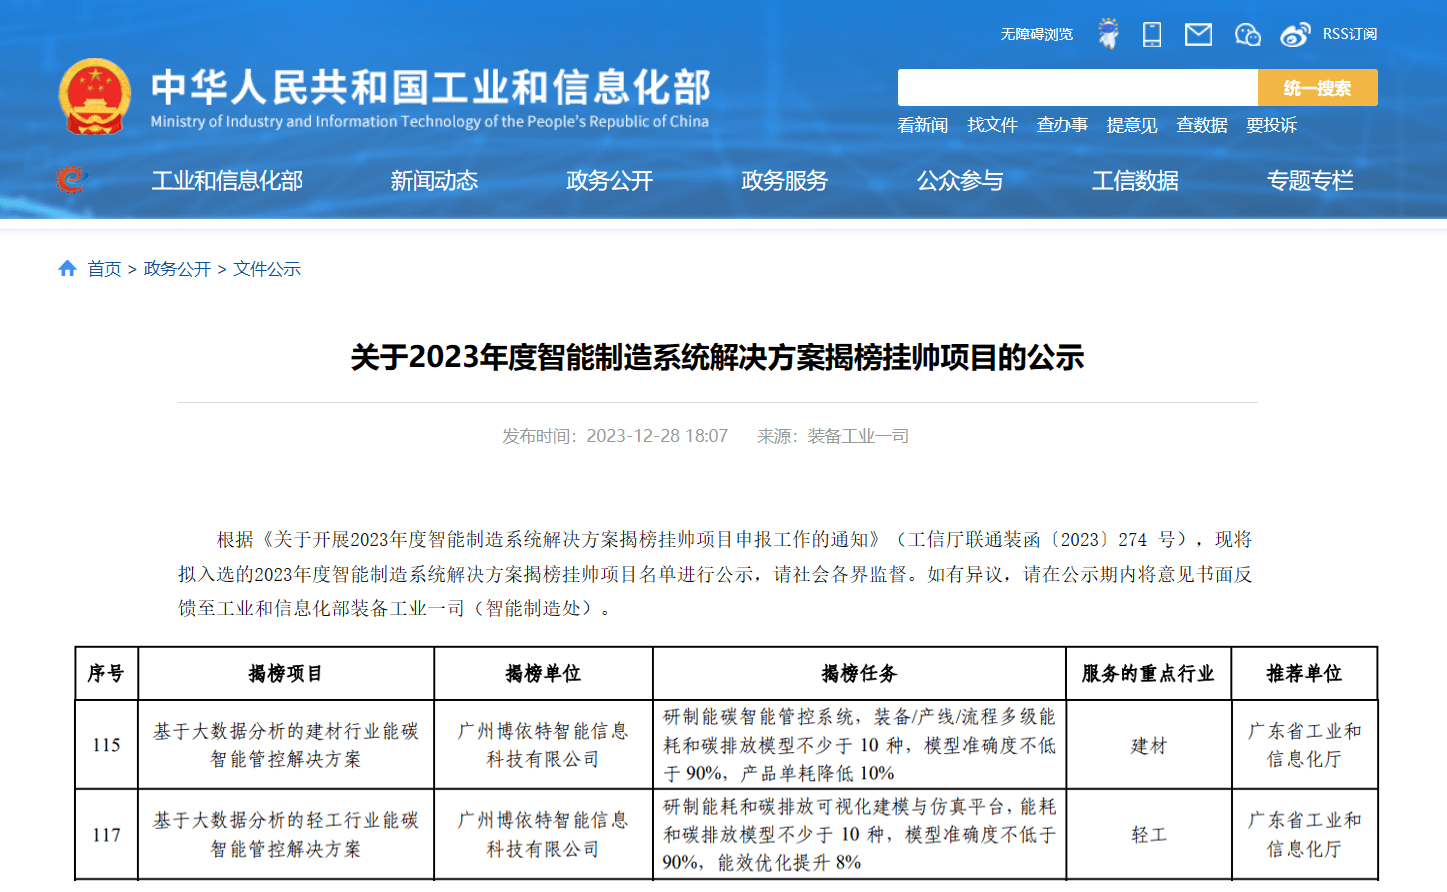Click the Weibo icon in header

tap(1295, 35)
